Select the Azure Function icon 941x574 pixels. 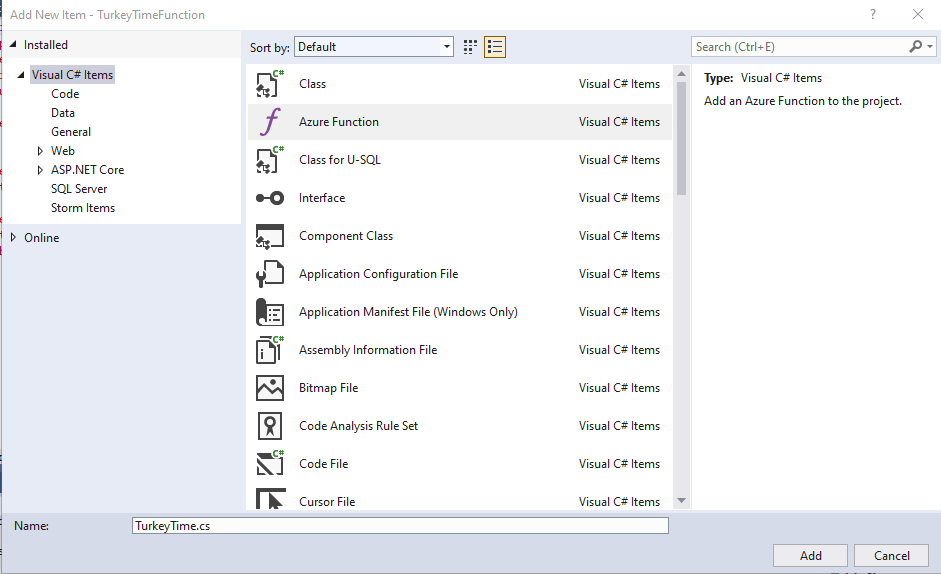click(x=269, y=122)
